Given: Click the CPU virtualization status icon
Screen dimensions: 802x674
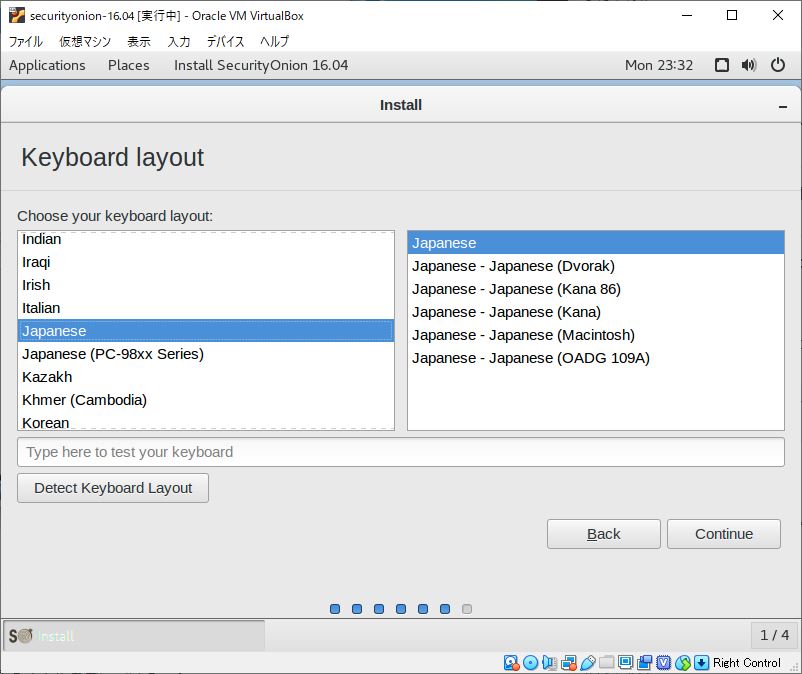Looking at the screenshot, I should coord(663,663).
